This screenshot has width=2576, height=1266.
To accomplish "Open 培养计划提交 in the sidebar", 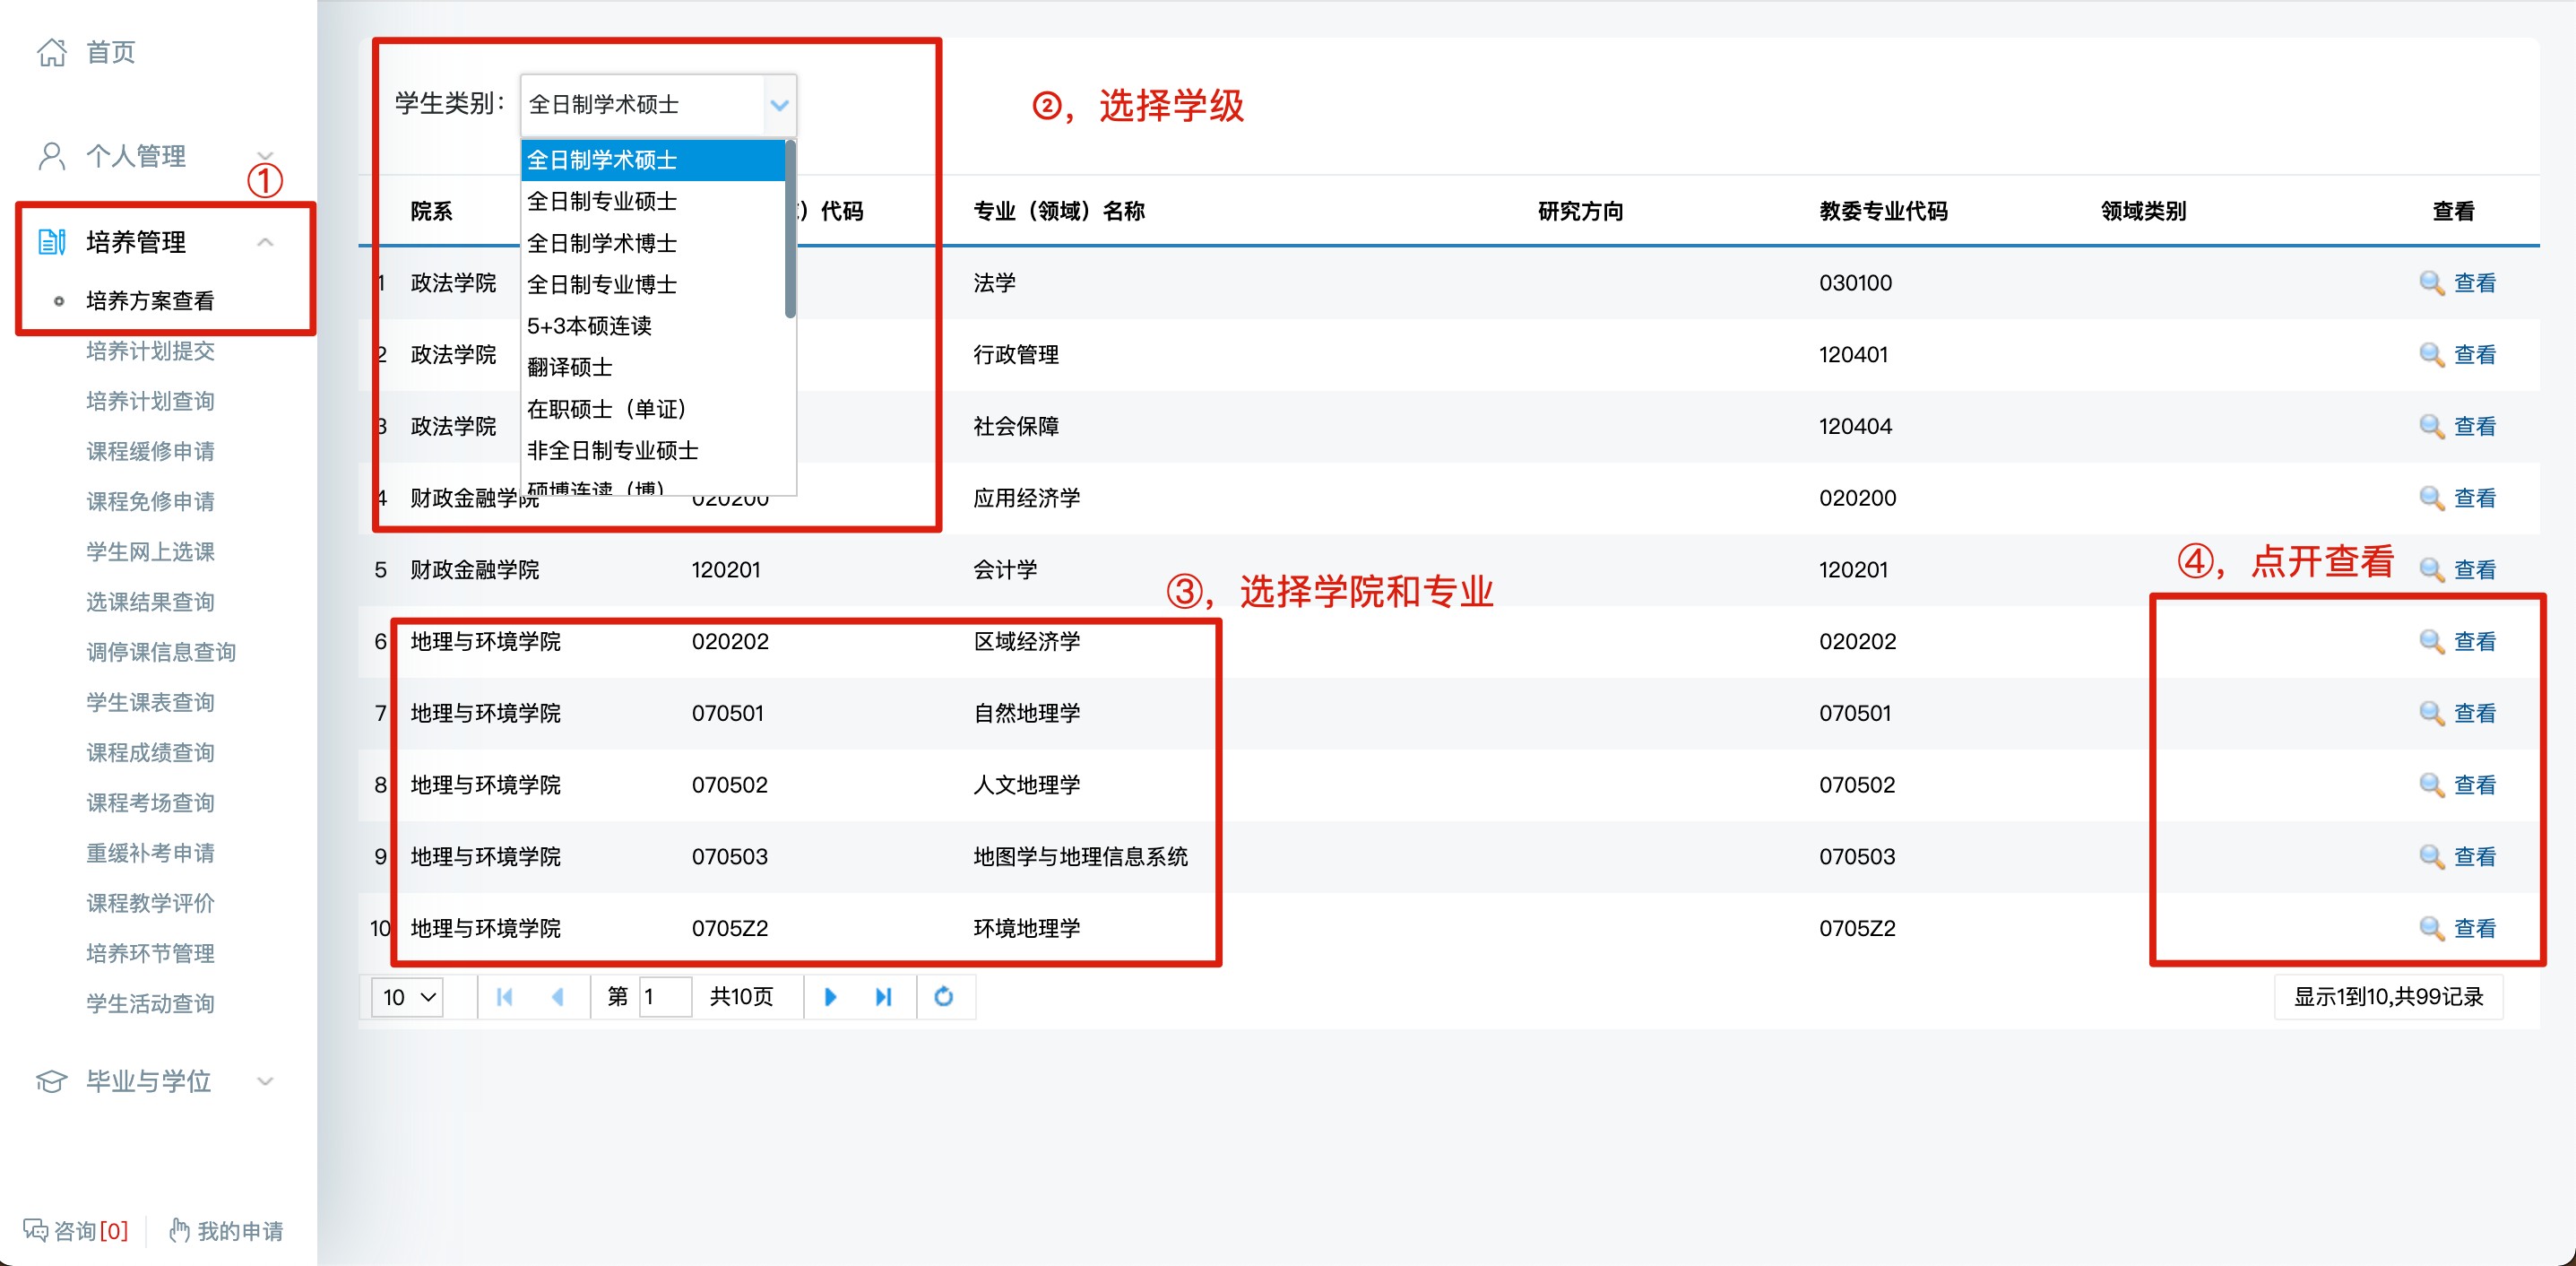I will tap(150, 351).
